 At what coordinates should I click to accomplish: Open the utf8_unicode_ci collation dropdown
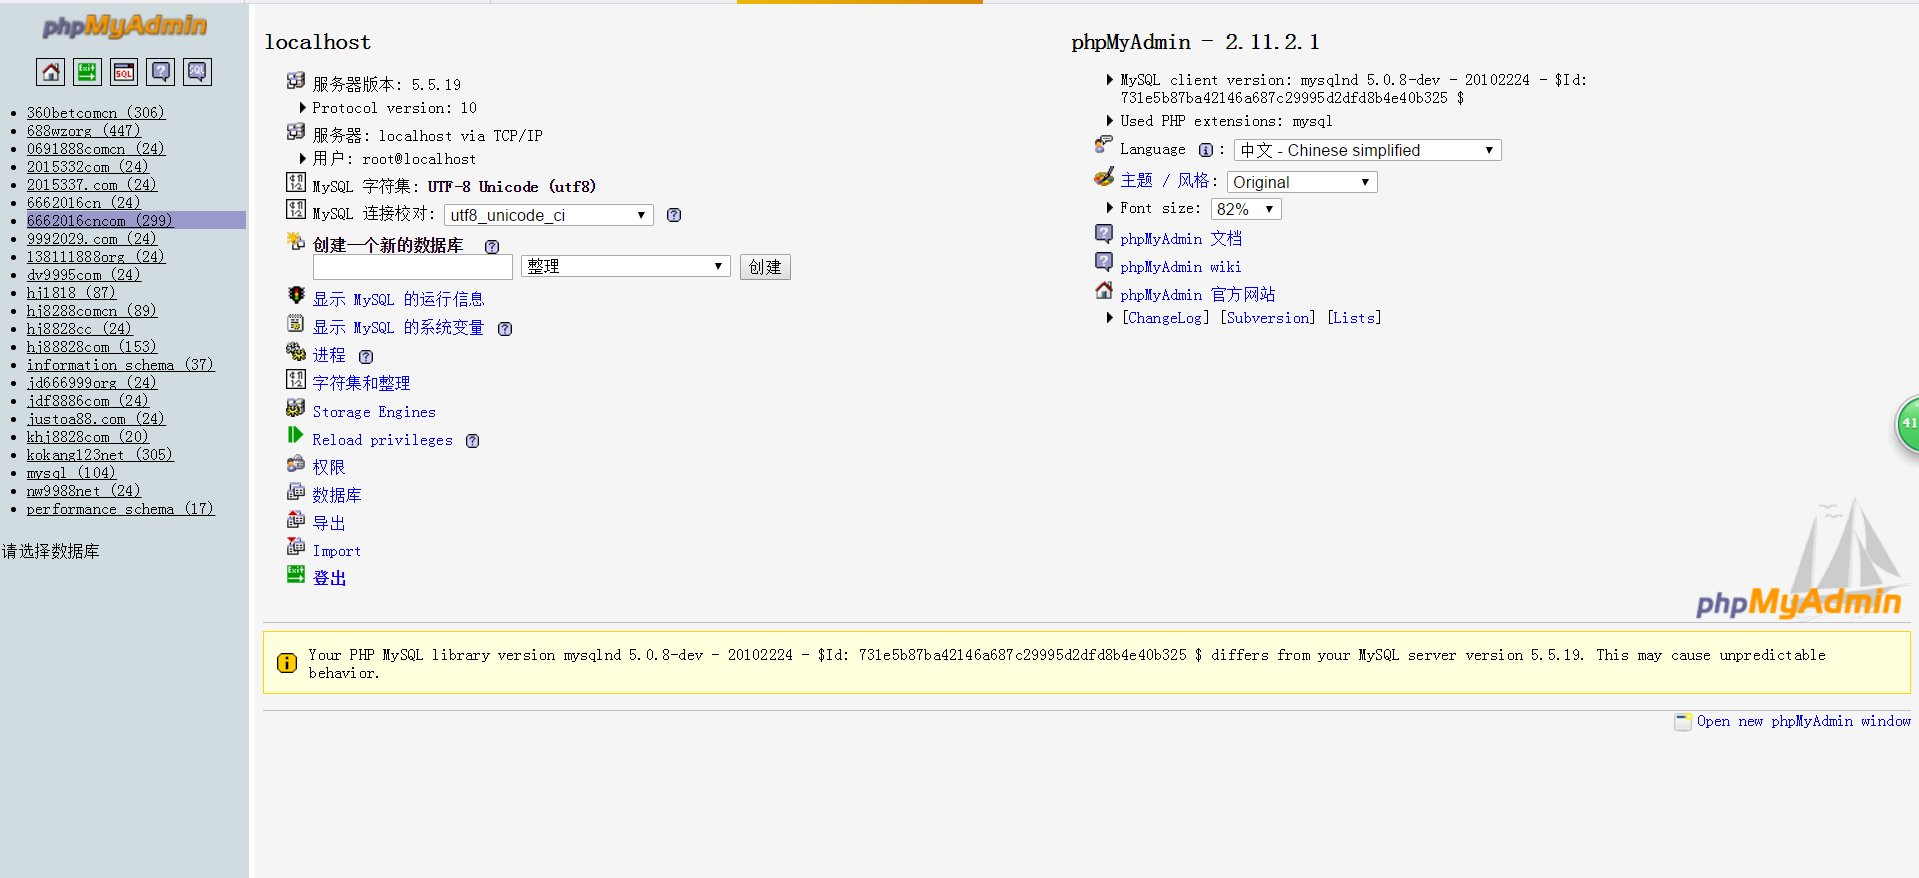click(549, 215)
